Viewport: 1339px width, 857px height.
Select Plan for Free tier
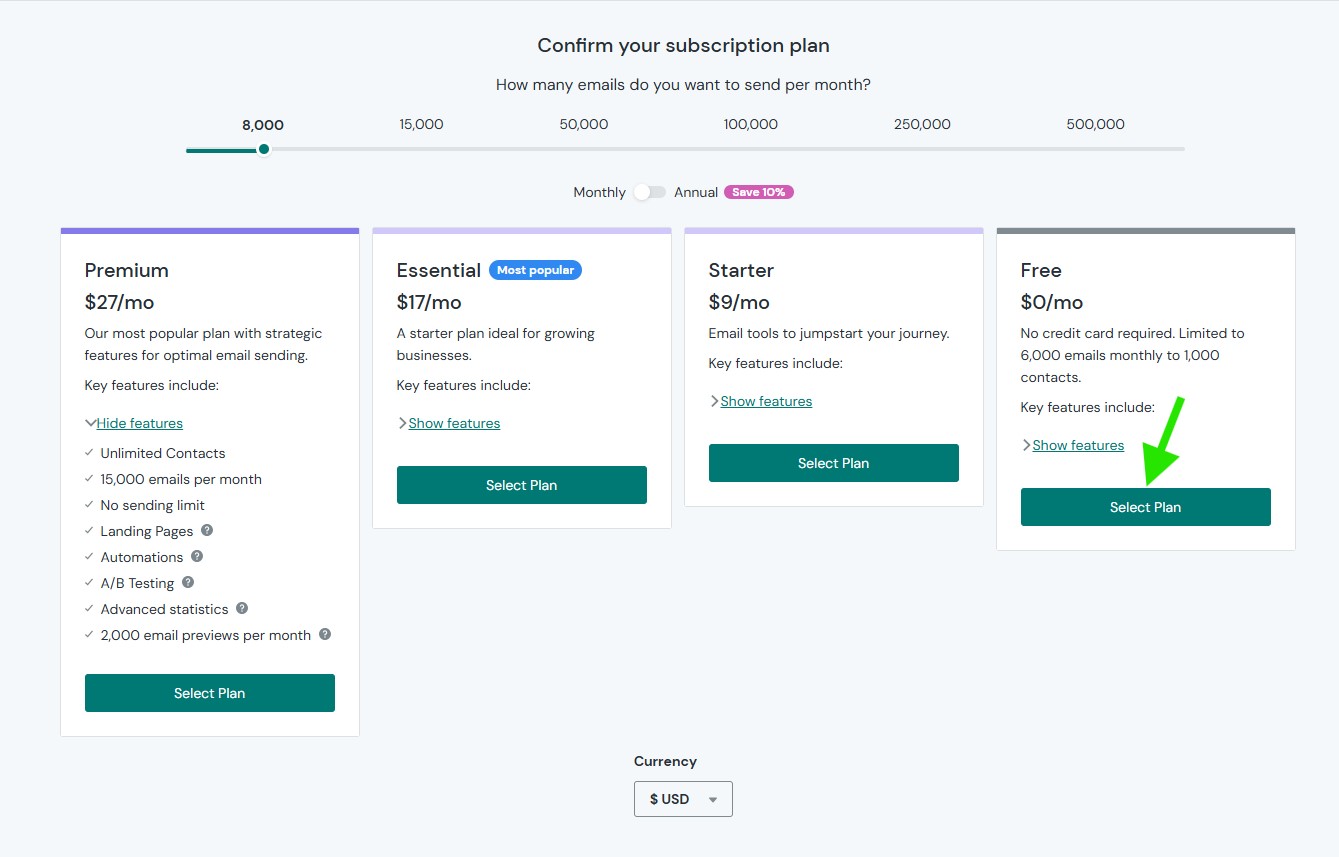(x=1146, y=507)
